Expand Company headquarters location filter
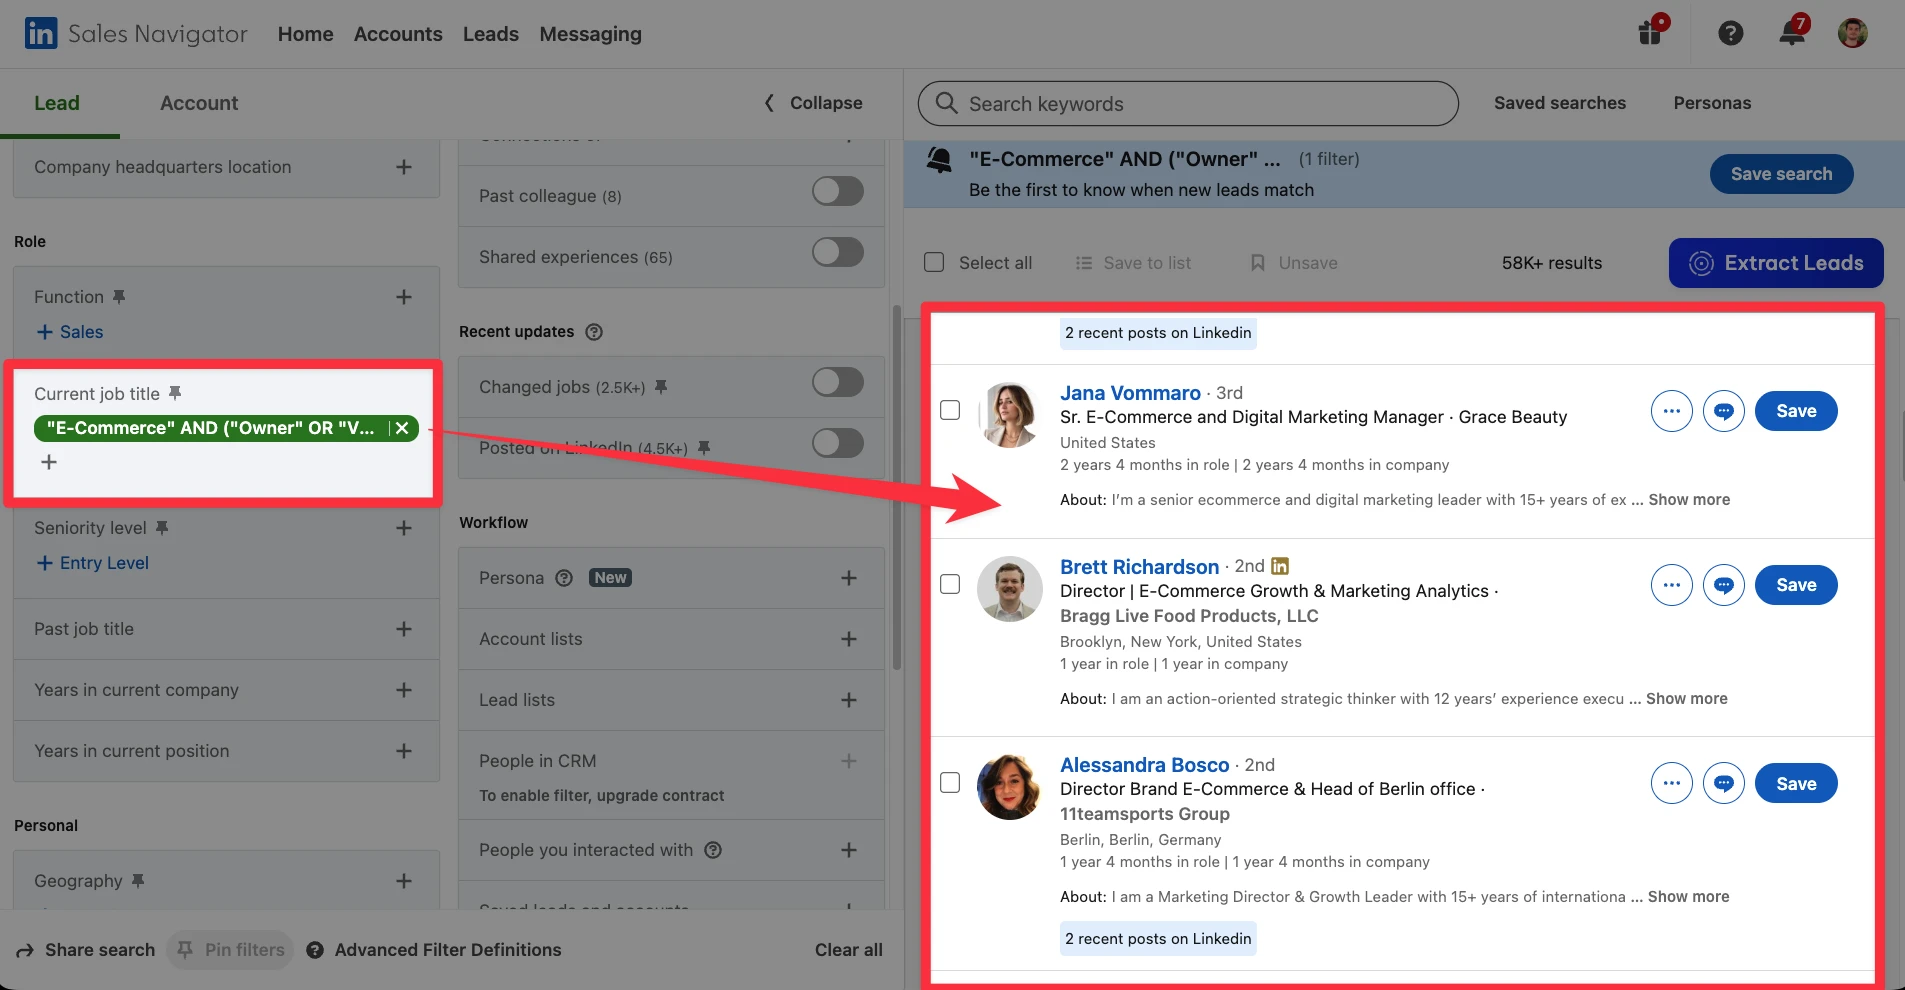 tap(404, 167)
